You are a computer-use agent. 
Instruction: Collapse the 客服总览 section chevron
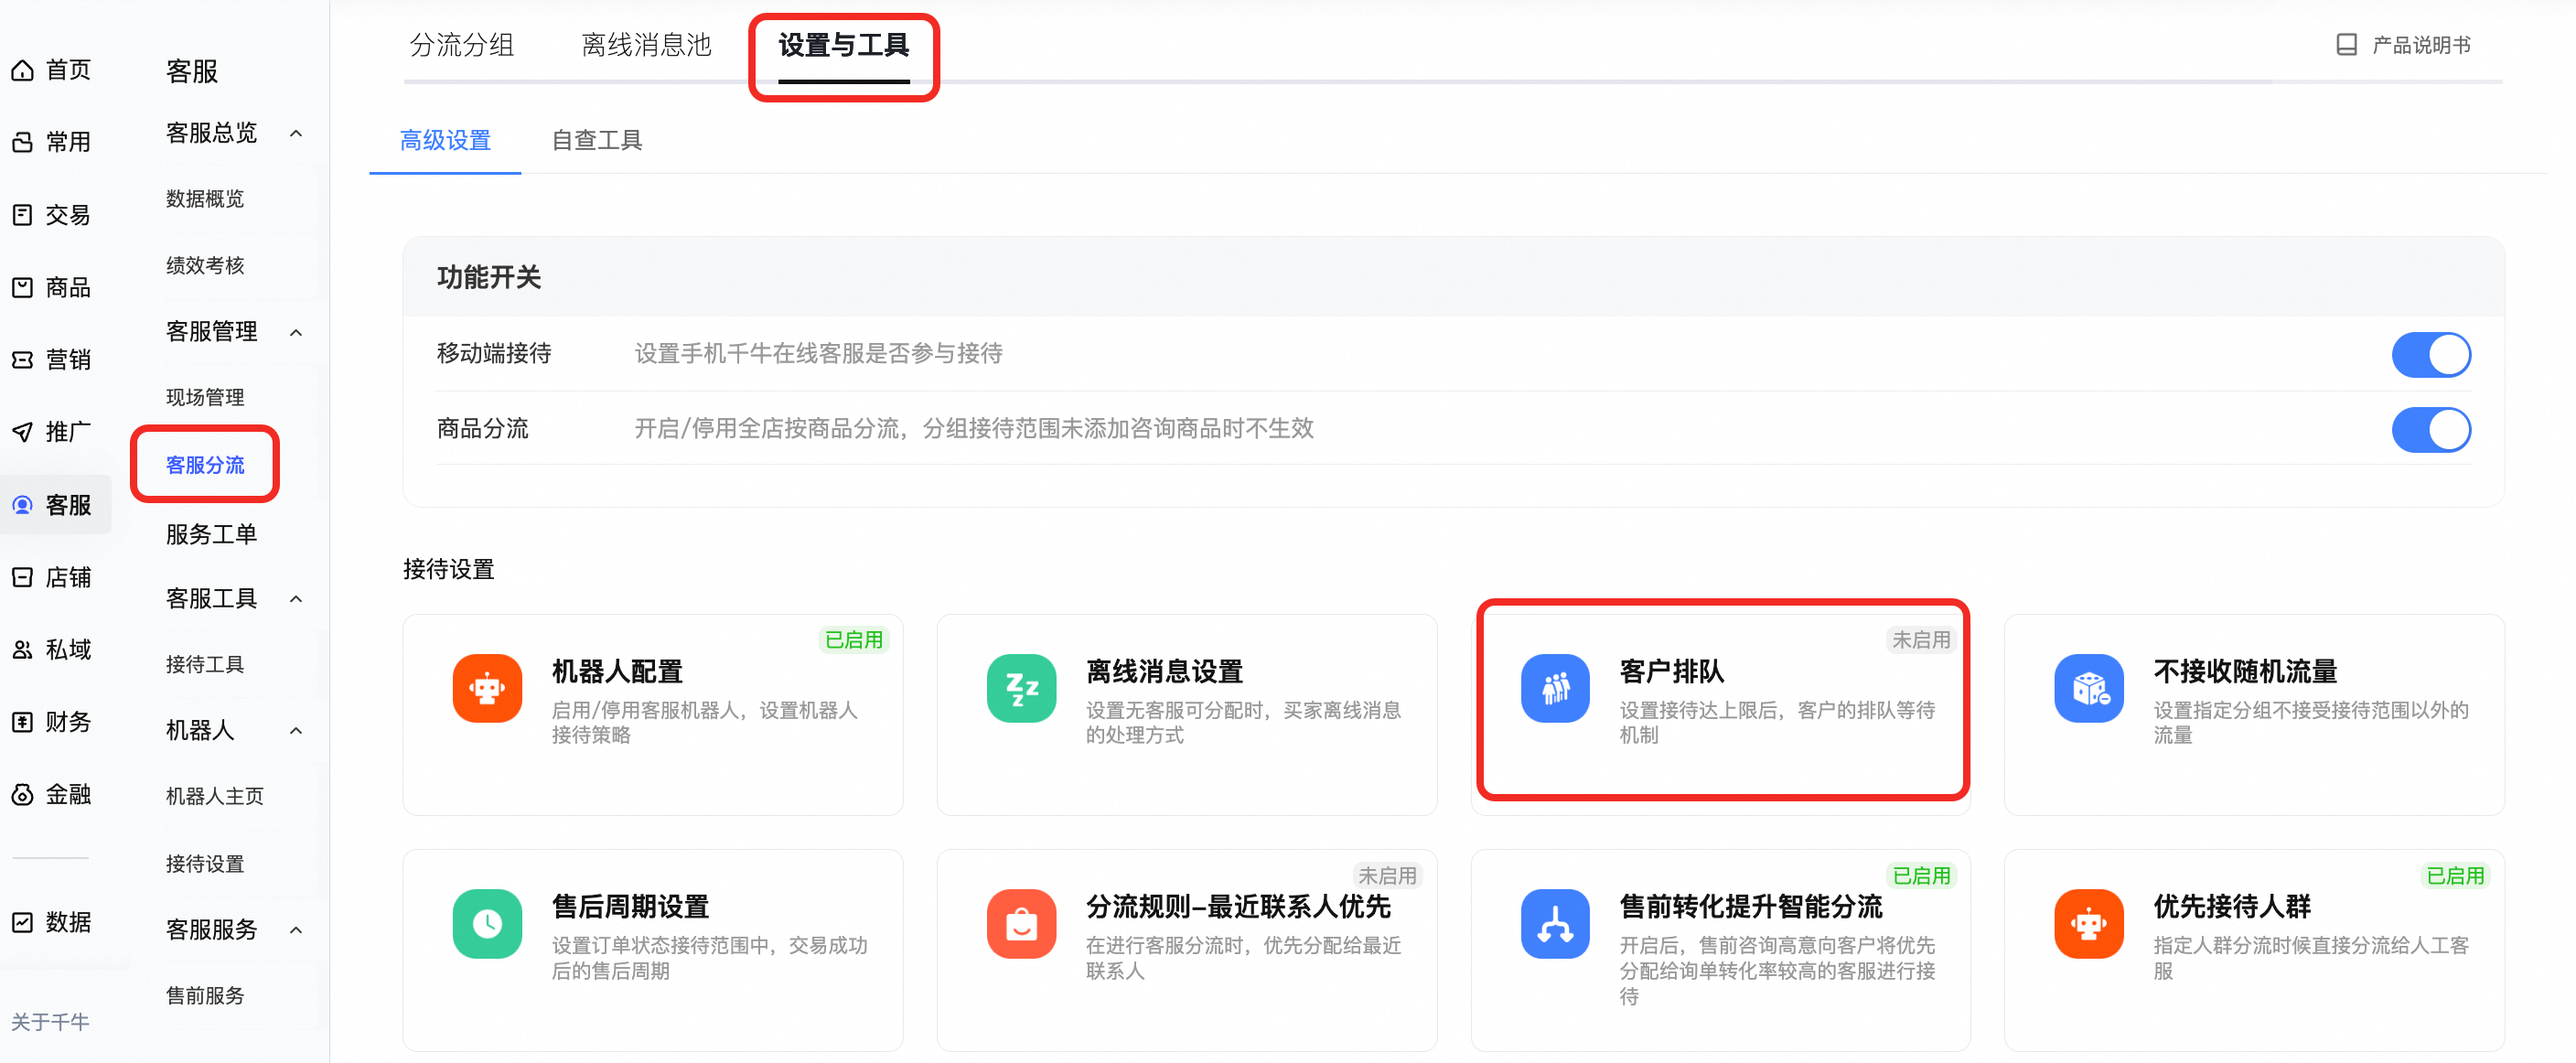pyautogui.click(x=296, y=133)
